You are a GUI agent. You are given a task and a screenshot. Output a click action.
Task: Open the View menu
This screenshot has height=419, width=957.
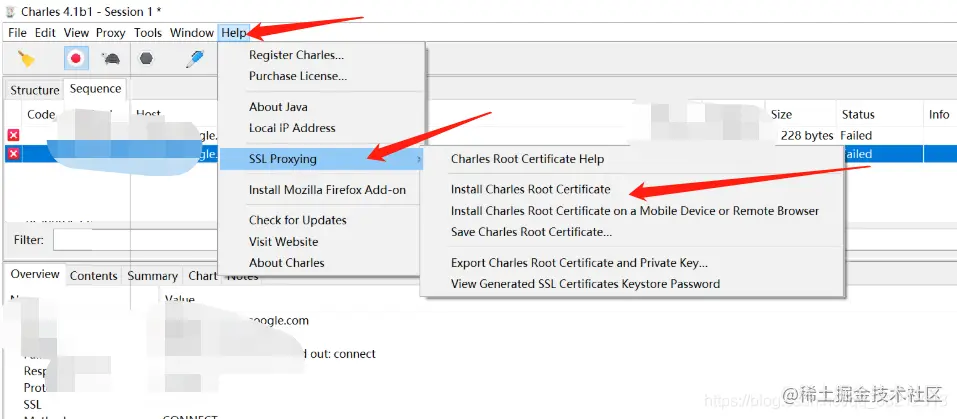[x=76, y=33]
